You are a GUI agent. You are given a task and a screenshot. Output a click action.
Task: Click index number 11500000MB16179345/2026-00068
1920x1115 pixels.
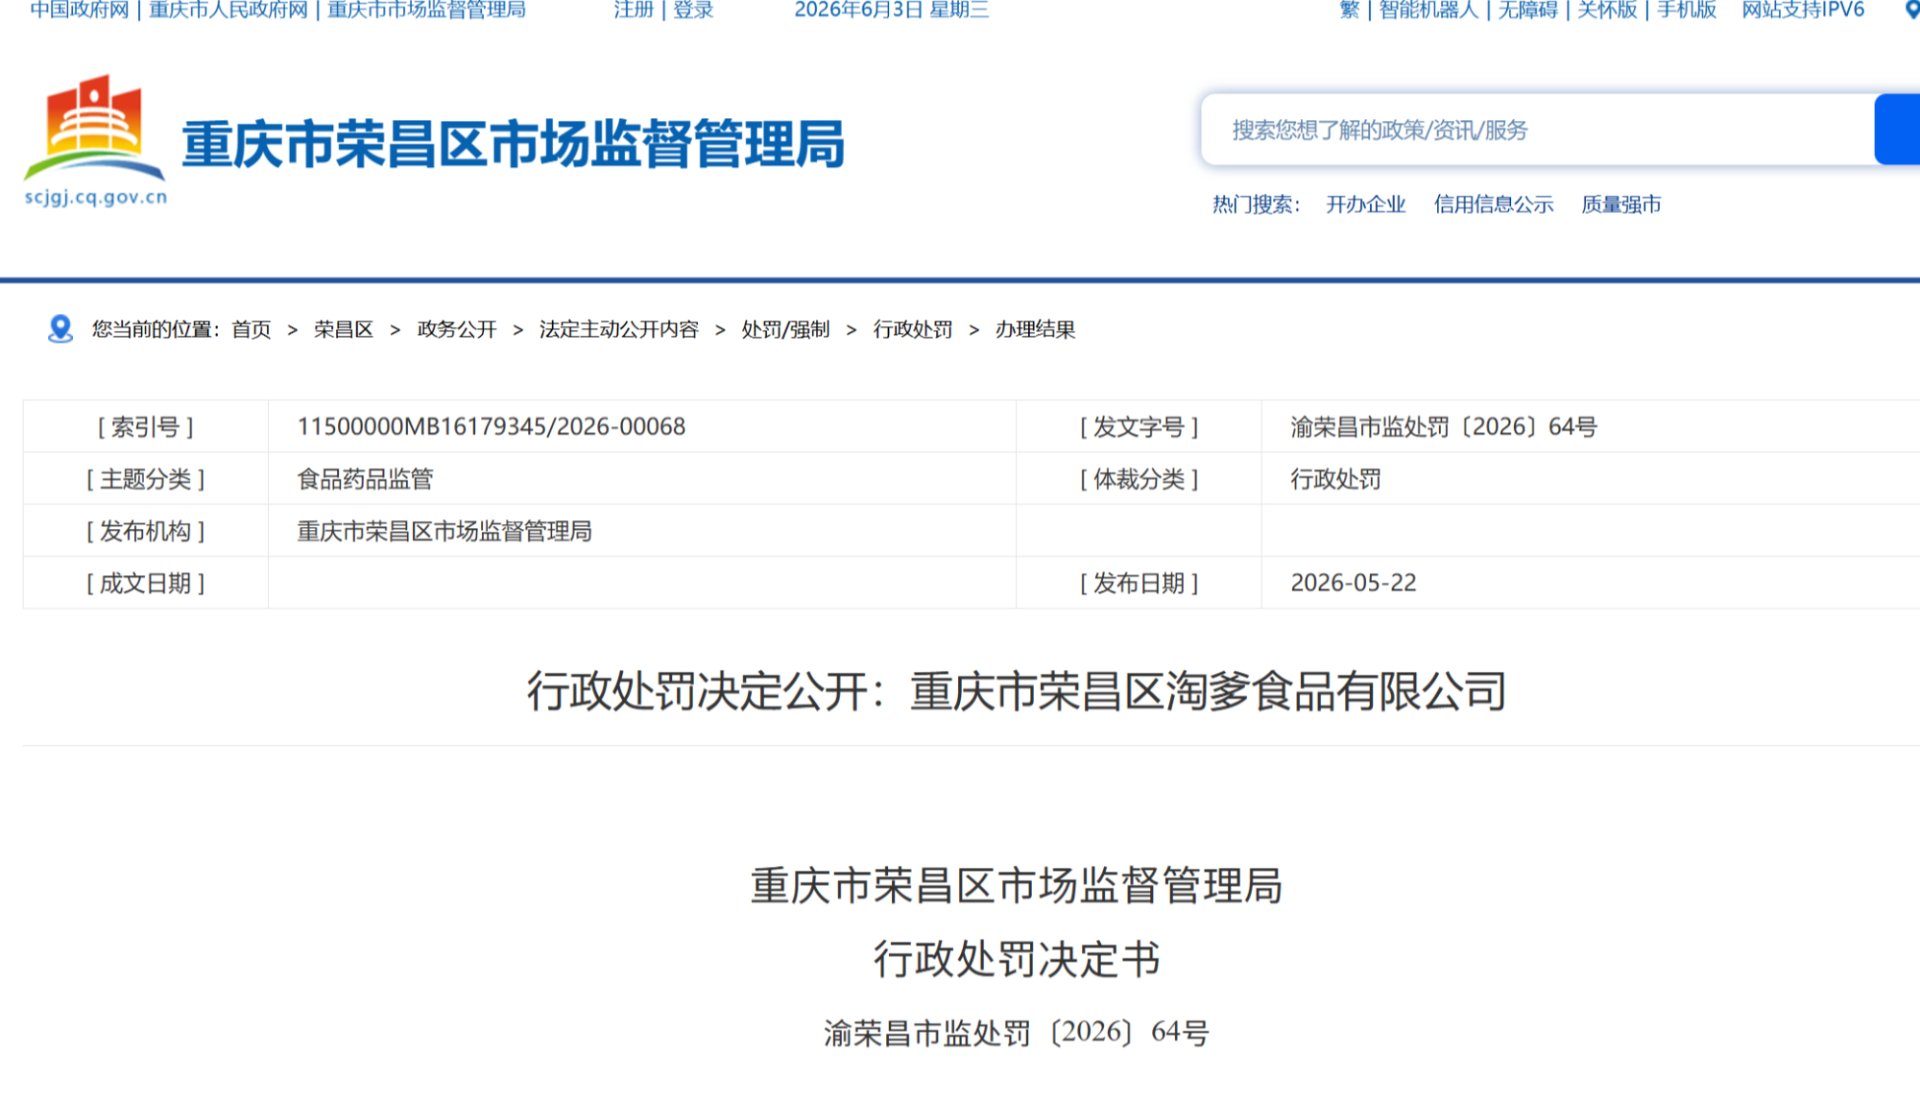point(491,427)
